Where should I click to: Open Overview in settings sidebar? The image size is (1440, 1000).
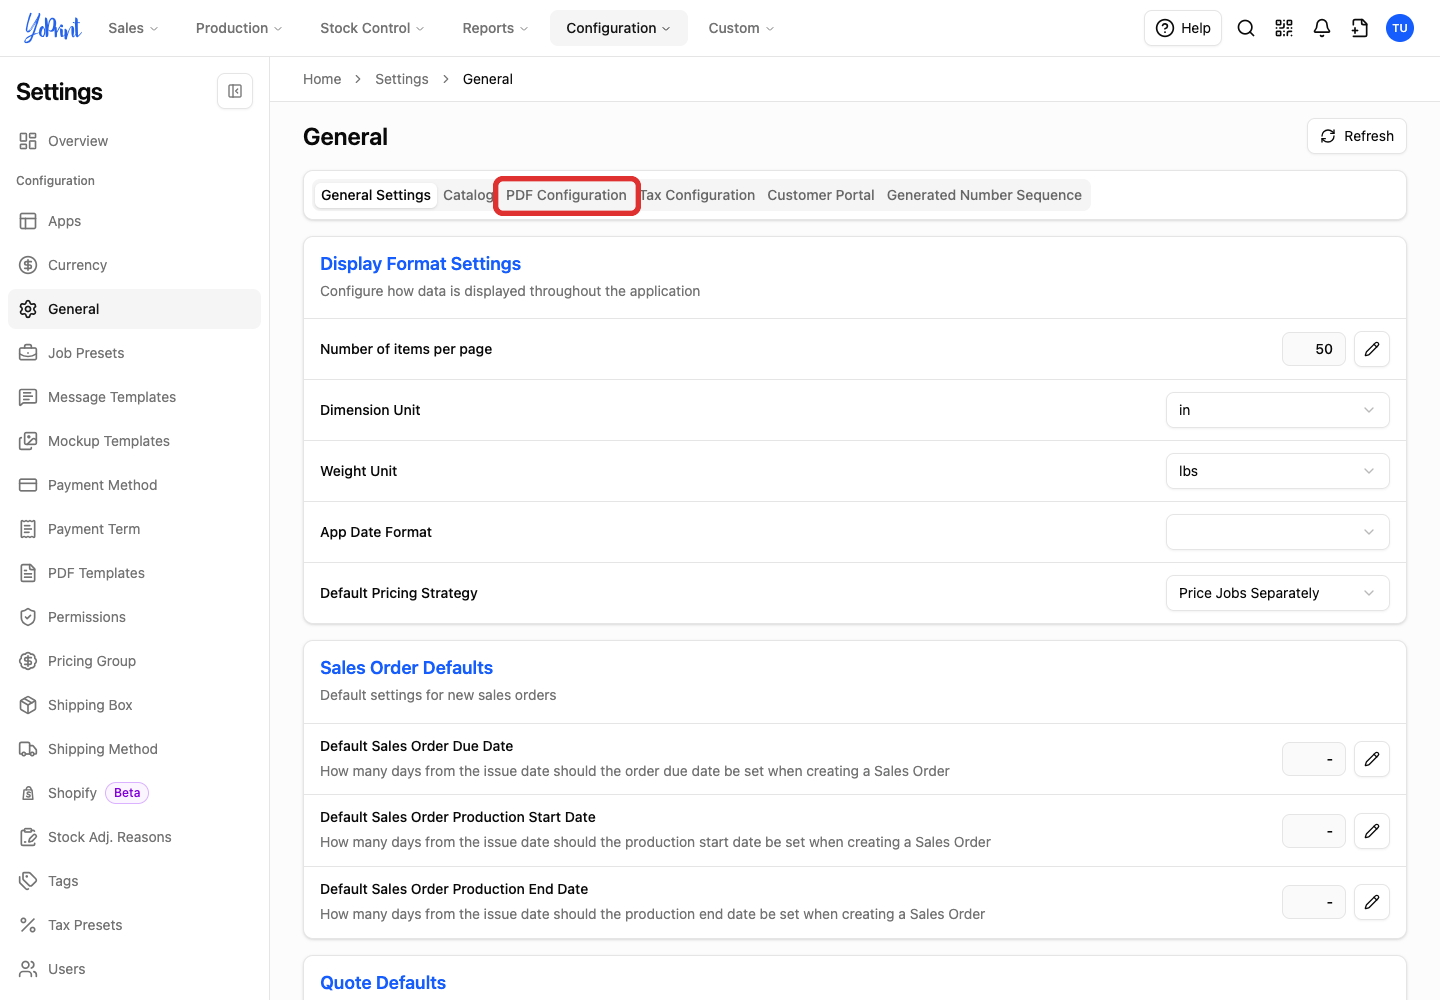pos(134,141)
